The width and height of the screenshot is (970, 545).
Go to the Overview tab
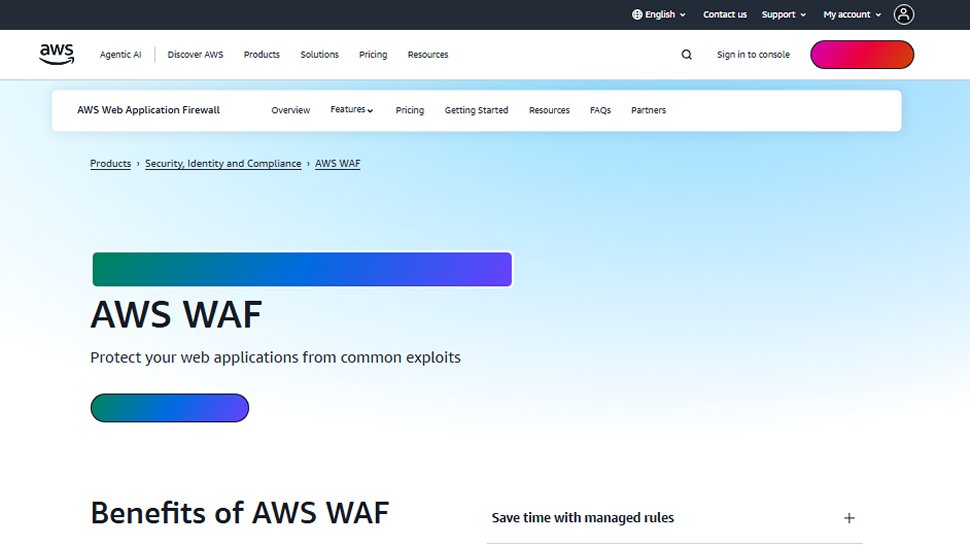point(291,110)
